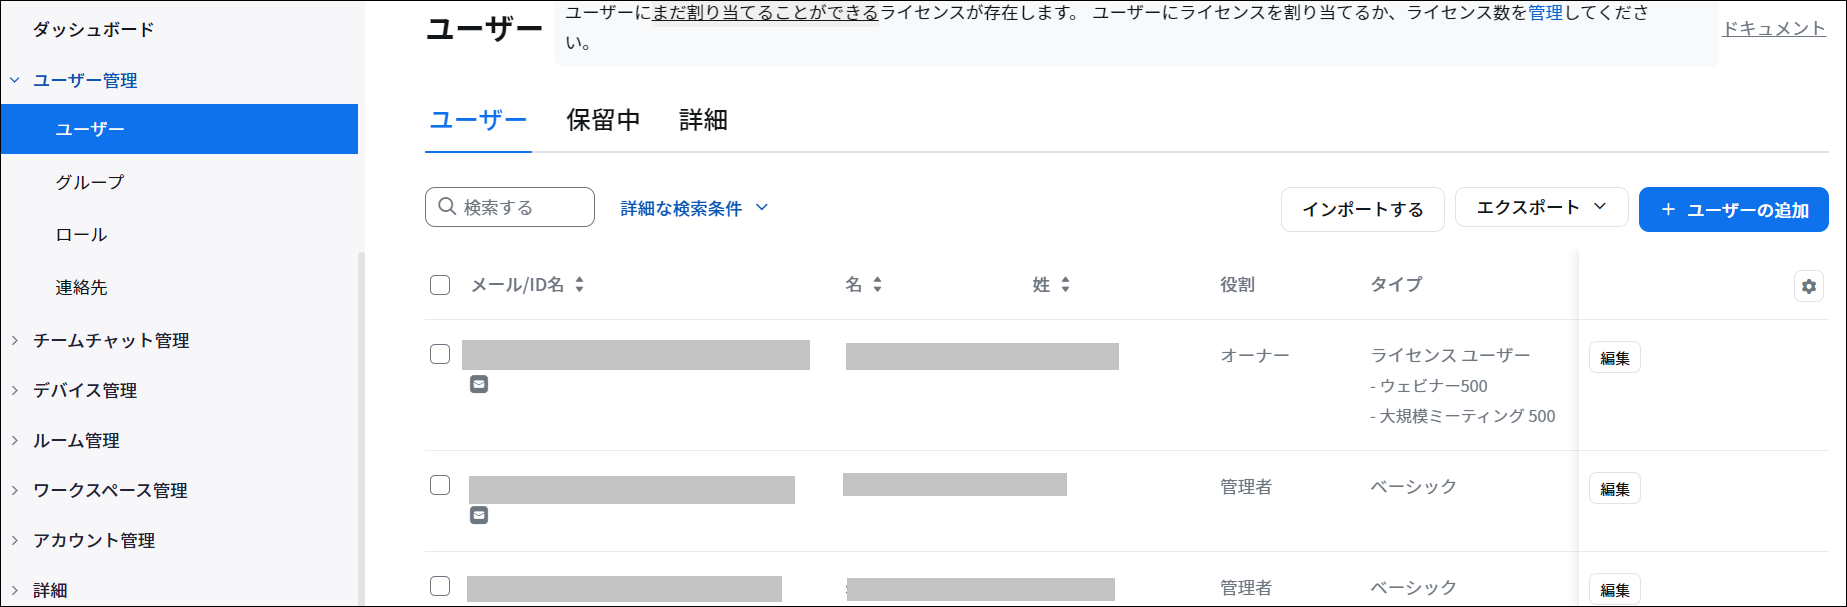The image size is (1847, 607).
Task: Expand ワークスペース管理 in sidebar
Action: point(15,490)
